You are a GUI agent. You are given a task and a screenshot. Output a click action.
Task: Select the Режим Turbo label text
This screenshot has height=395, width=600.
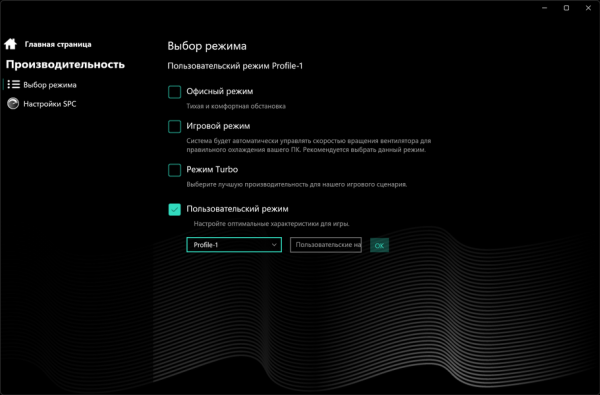212,170
